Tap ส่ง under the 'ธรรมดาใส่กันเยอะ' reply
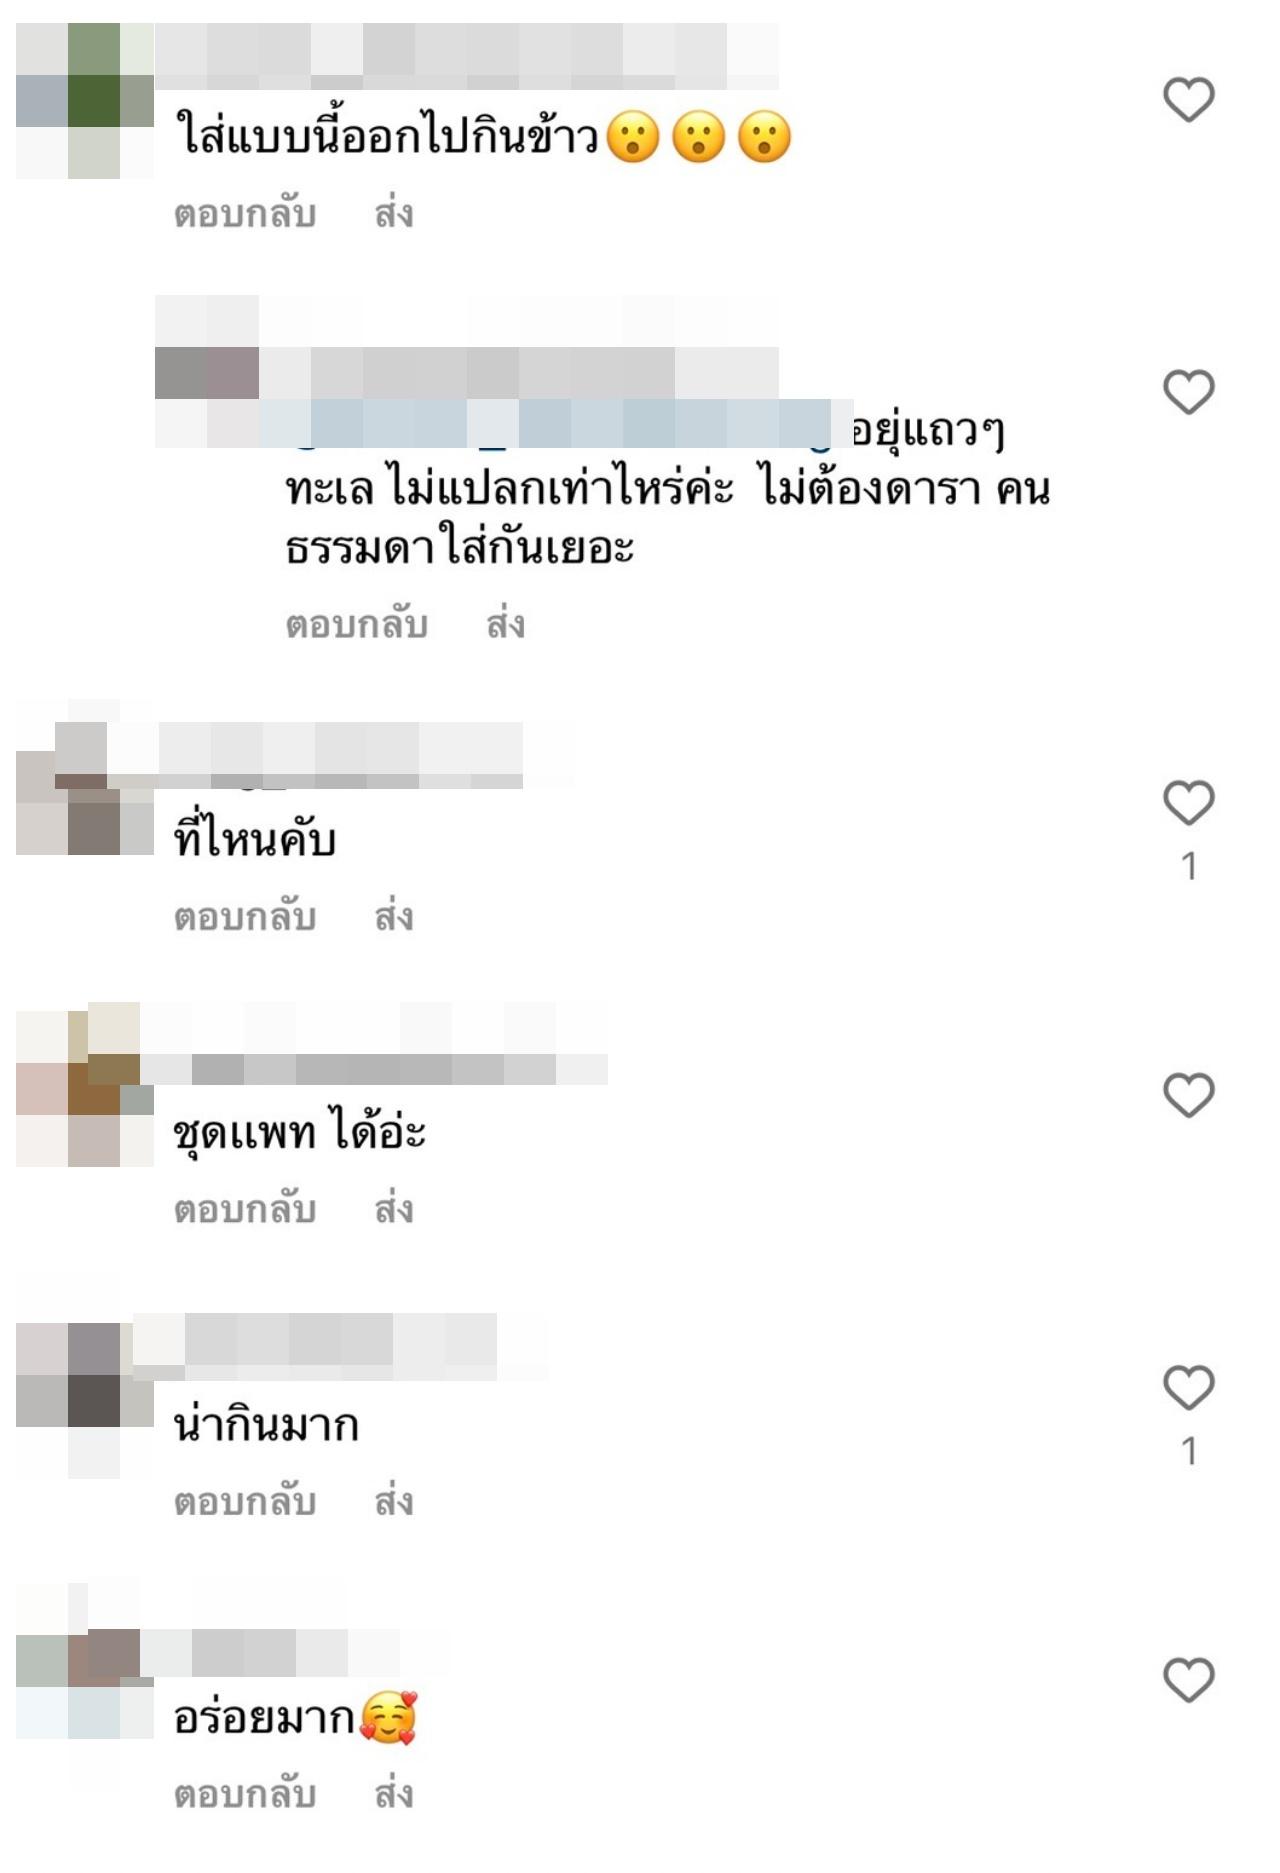 tap(506, 624)
